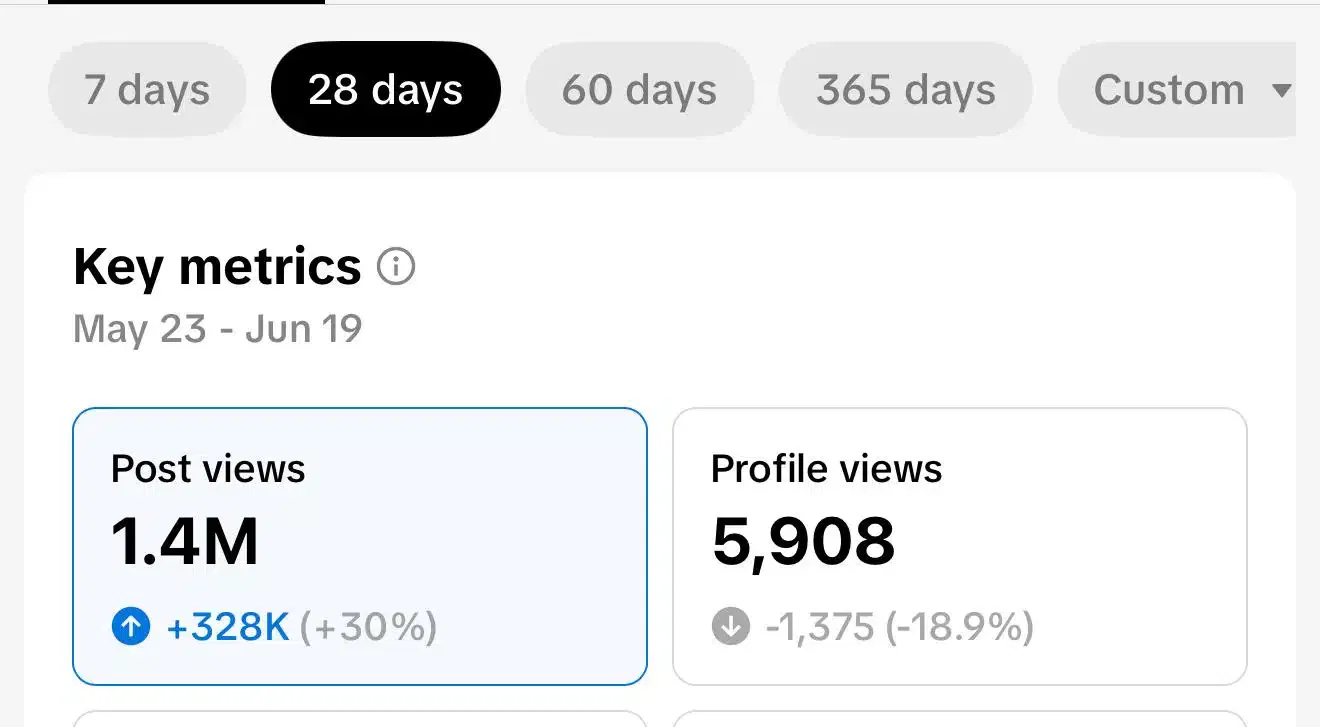Click the blue up-arrow icon in Post views
Viewport: 1320px width, 727px height.
coord(131,627)
